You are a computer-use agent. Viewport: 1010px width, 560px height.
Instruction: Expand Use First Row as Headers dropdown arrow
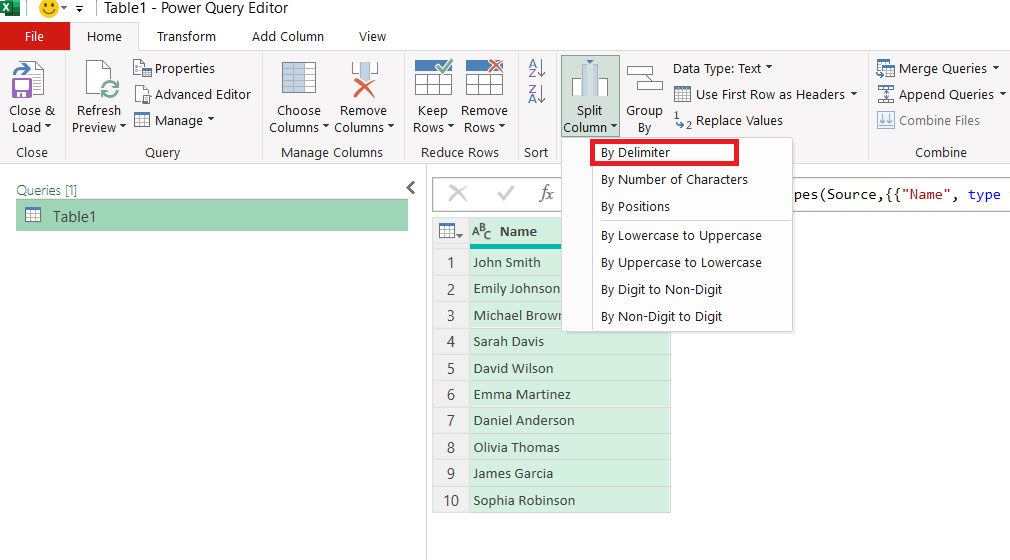coord(853,94)
